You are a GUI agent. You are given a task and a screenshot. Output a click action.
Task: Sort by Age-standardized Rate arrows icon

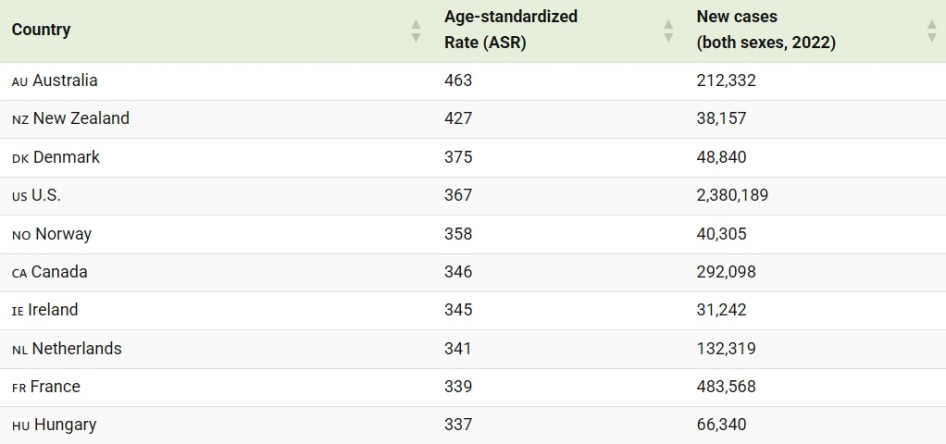(x=668, y=31)
